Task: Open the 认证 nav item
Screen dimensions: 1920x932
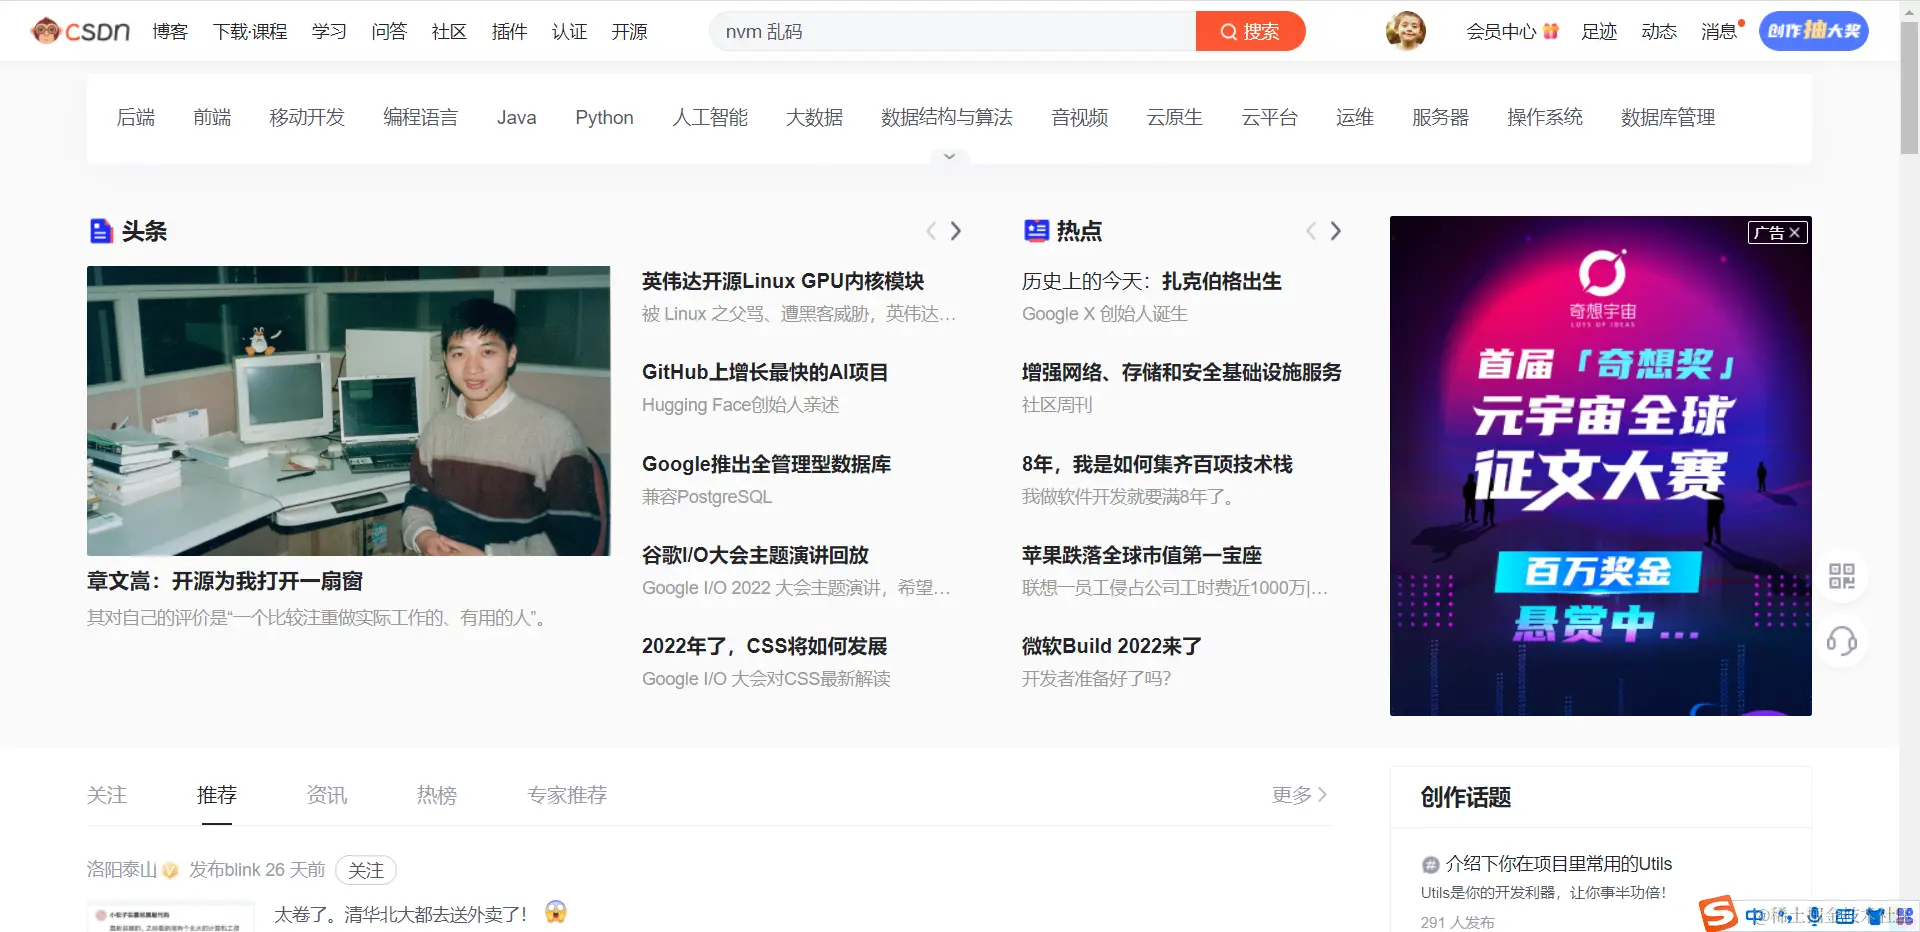Action: [569, 31]
